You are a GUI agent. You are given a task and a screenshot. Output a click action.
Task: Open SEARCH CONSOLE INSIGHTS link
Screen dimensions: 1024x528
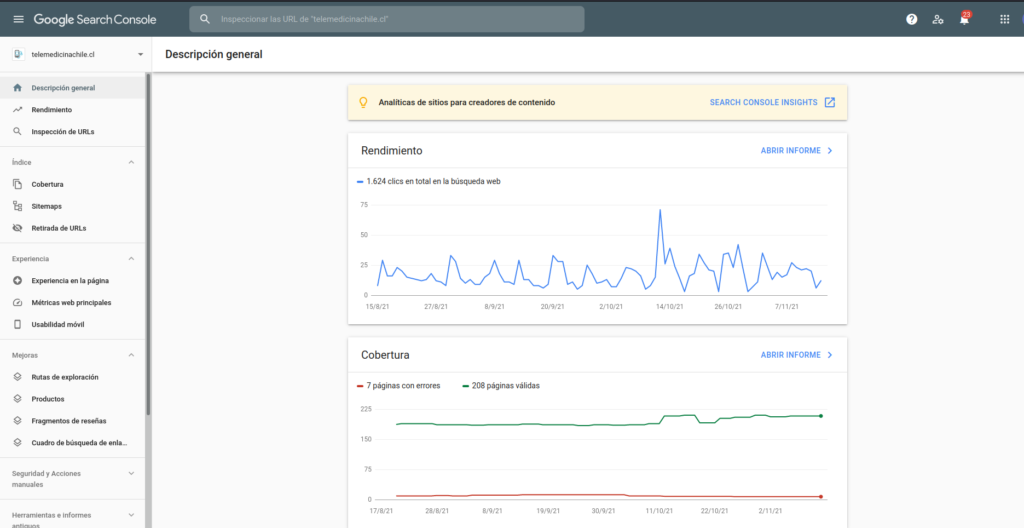763,102
